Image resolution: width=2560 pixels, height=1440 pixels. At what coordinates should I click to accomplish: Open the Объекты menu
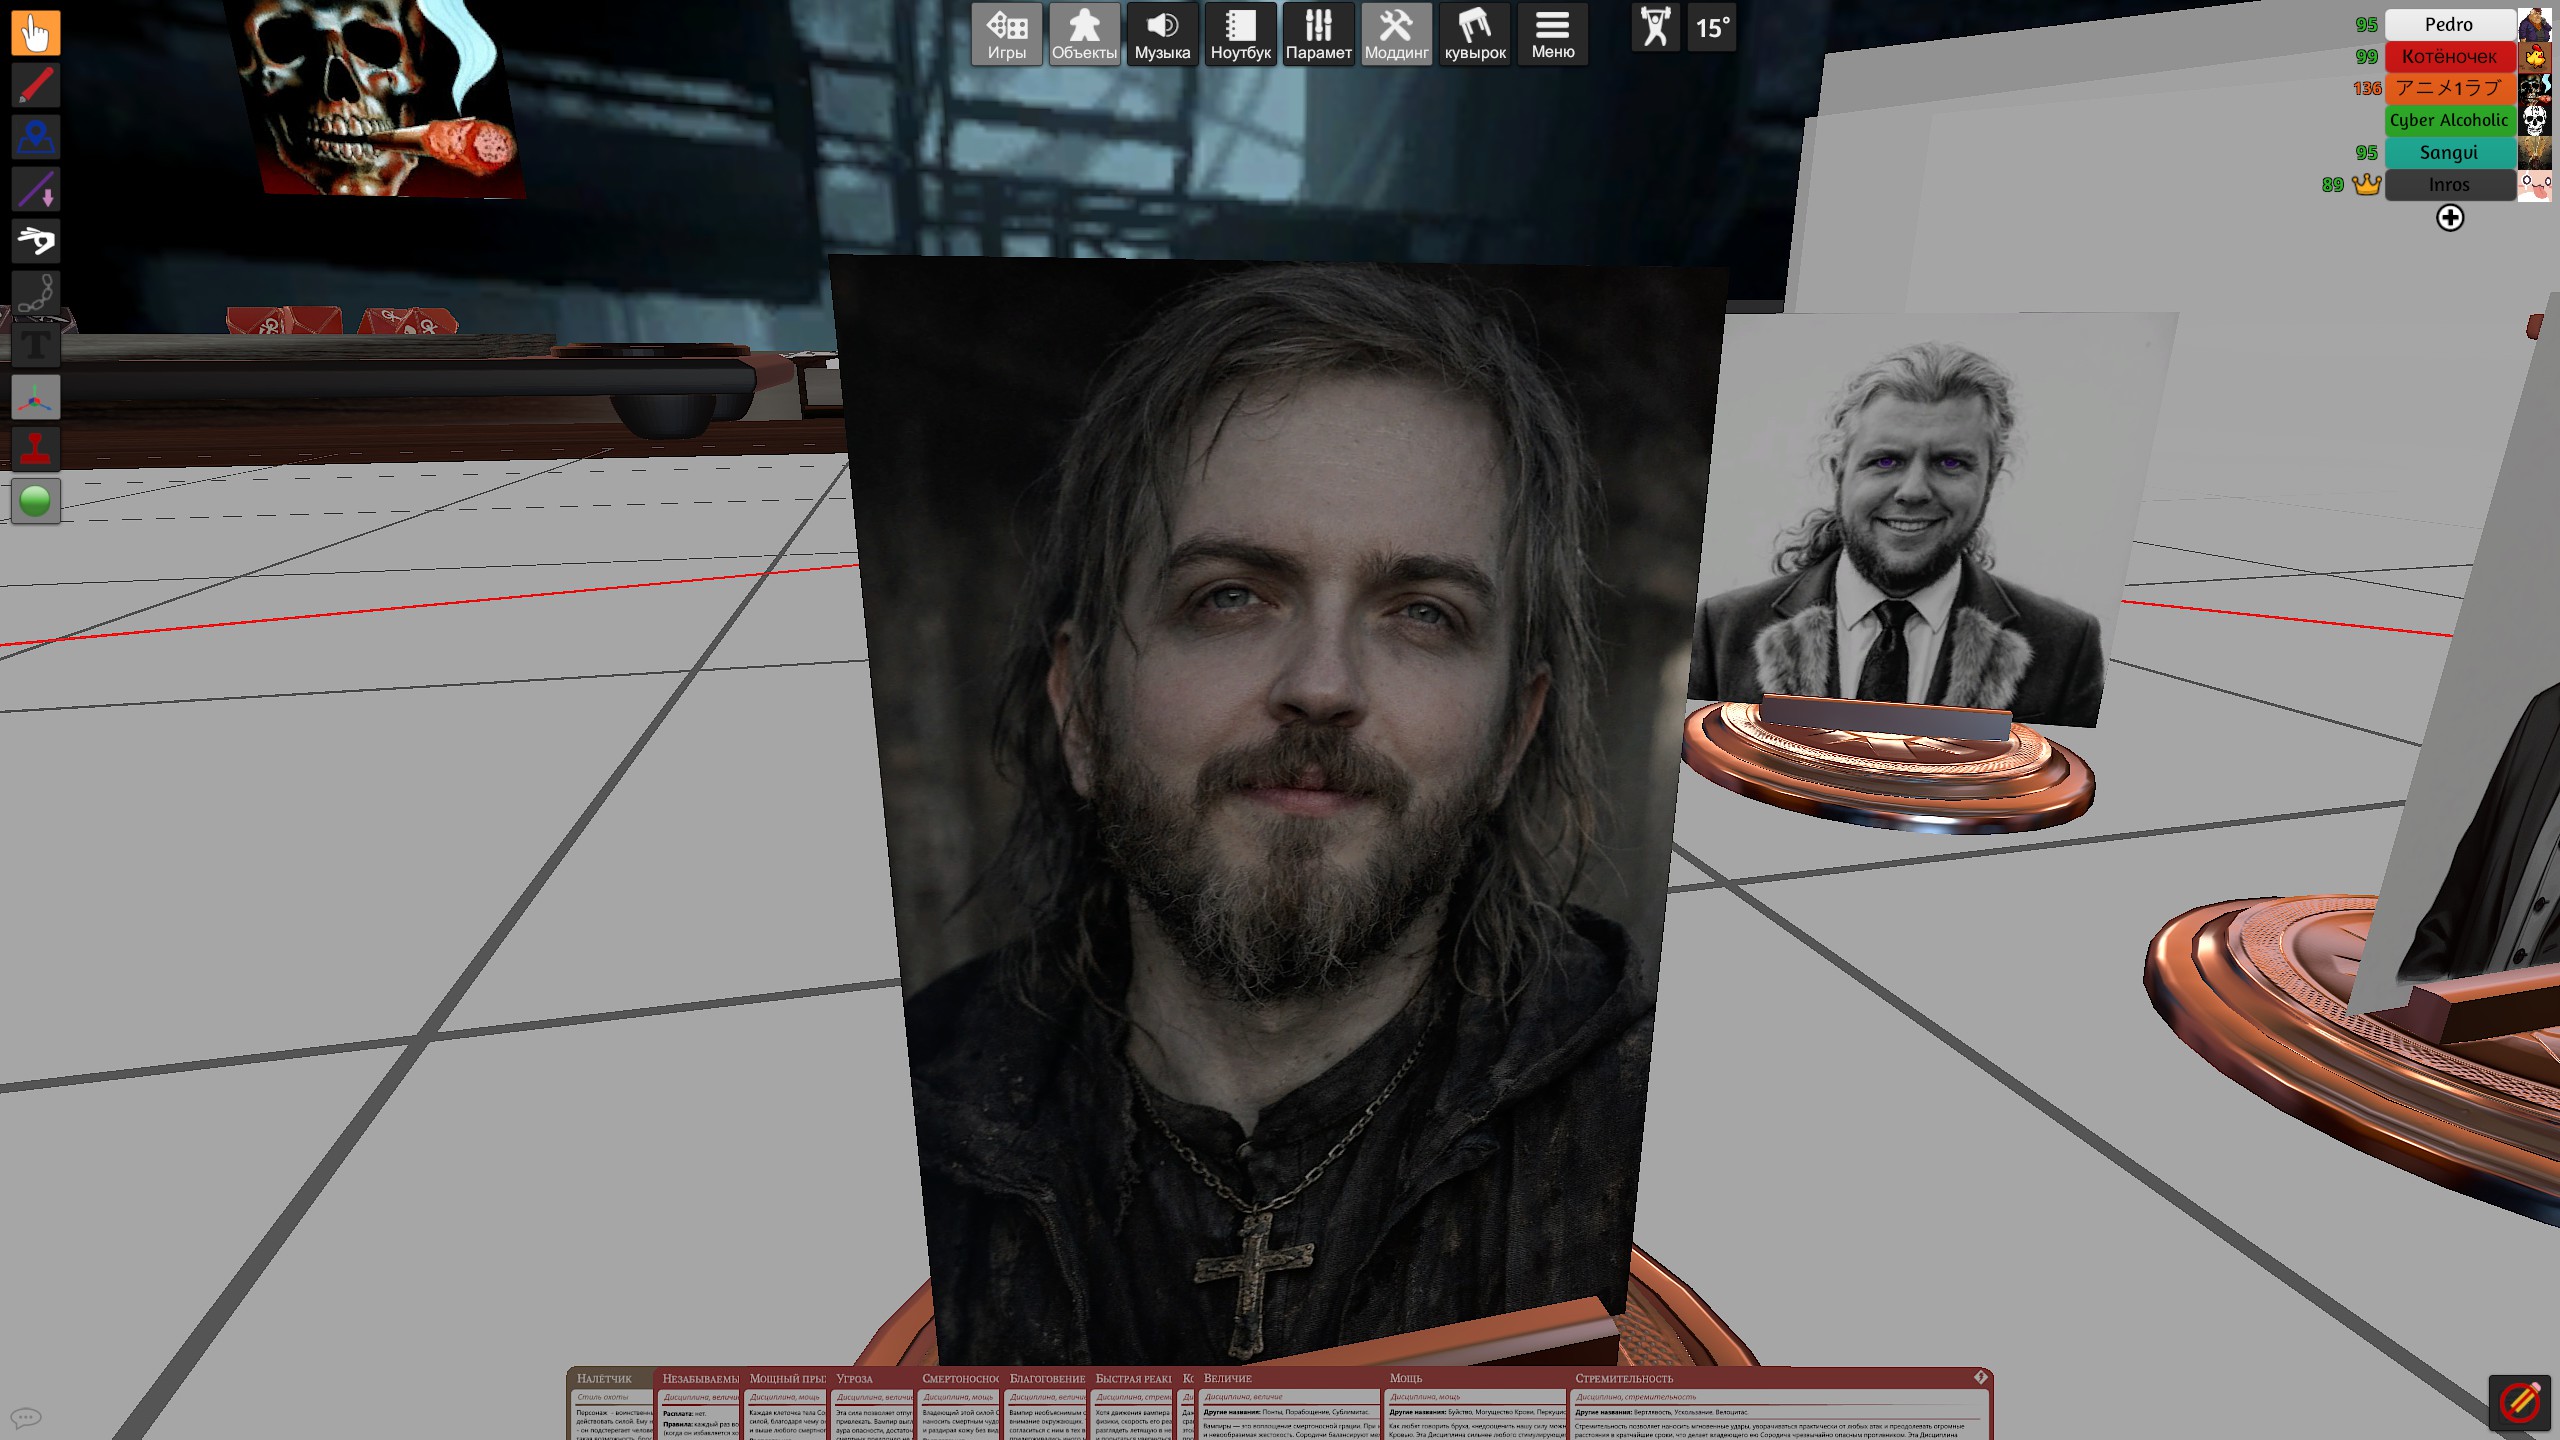[1084, 34]
